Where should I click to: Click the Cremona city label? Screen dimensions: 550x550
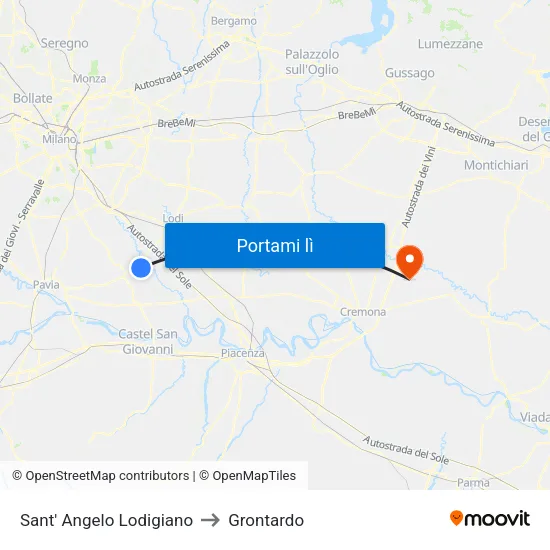363,312
